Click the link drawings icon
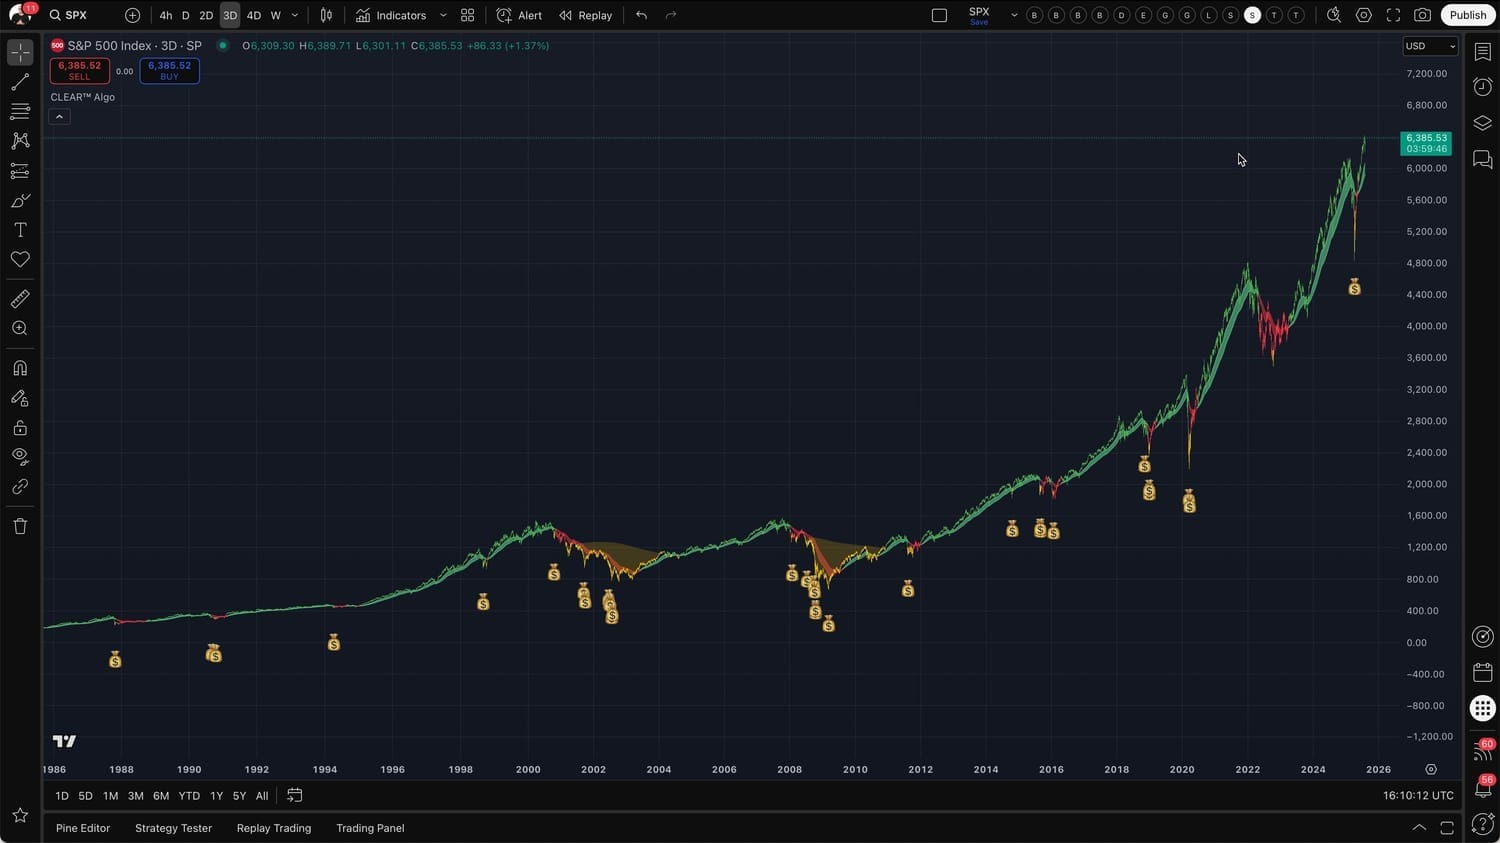 (x=20, y=487)
